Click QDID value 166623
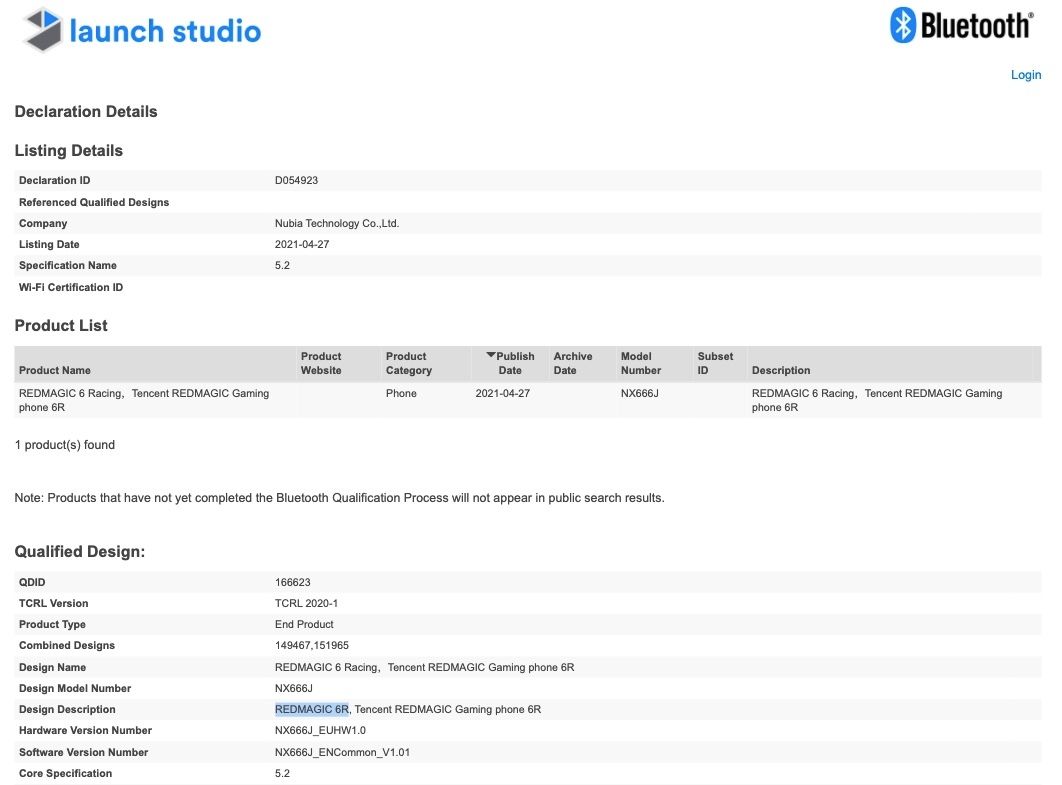 (x=293, y=582)
